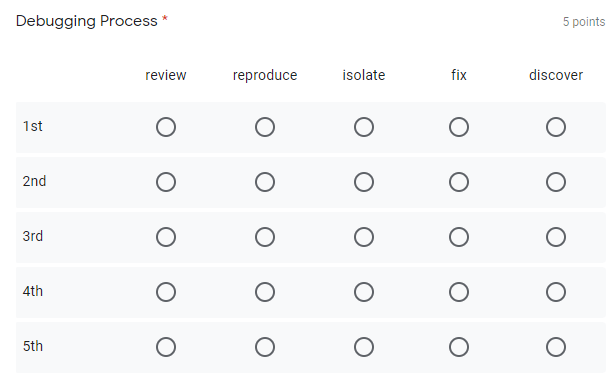The image size is (615, 385).
Task: Mark review for the 3rd row
Action: (166, 237)
